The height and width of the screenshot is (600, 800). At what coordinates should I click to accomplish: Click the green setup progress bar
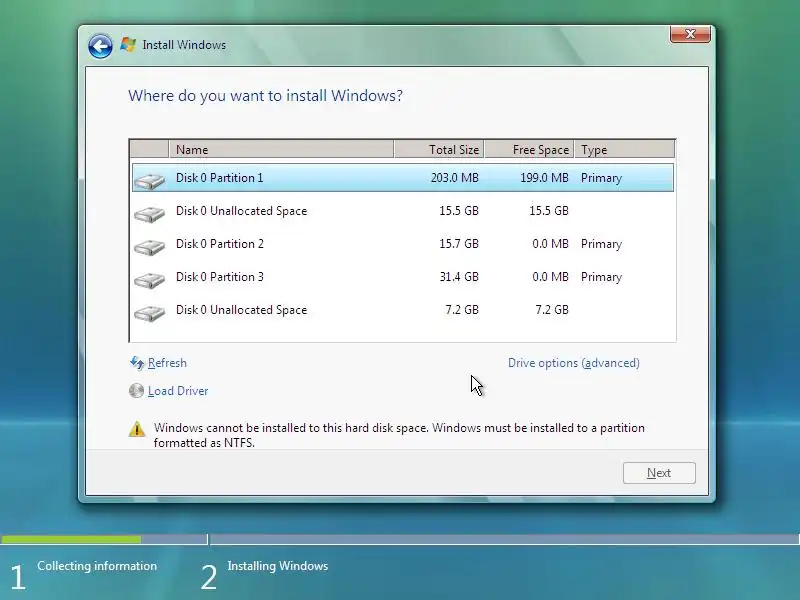click(71, 539)
